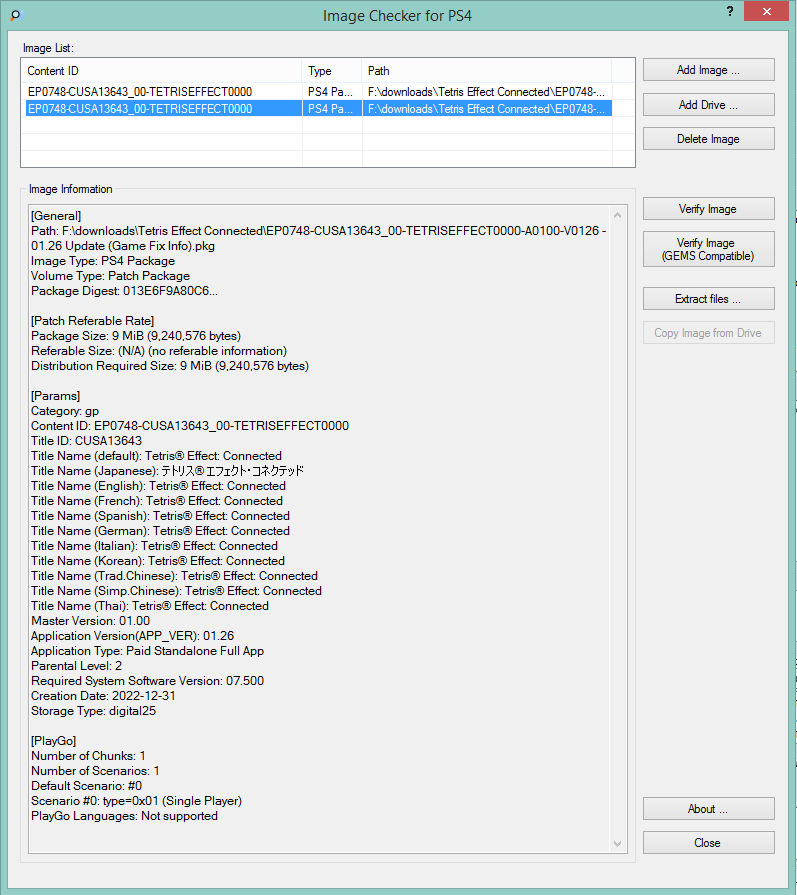Click the [Patch Referable Rate] heading
Viewport: 797px width, 895px height.
tap(92, 321)
